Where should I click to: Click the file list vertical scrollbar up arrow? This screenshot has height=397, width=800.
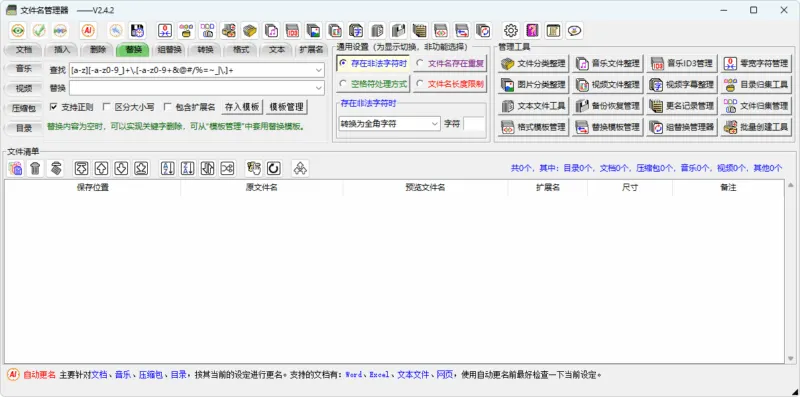790,185
